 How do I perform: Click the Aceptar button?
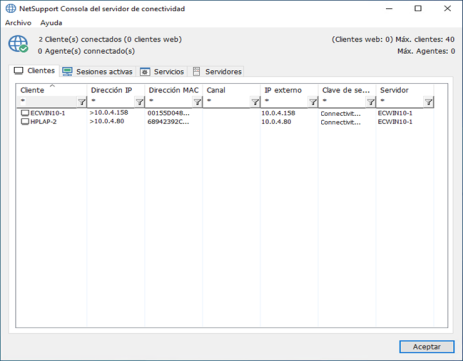[x=427, y=347]
